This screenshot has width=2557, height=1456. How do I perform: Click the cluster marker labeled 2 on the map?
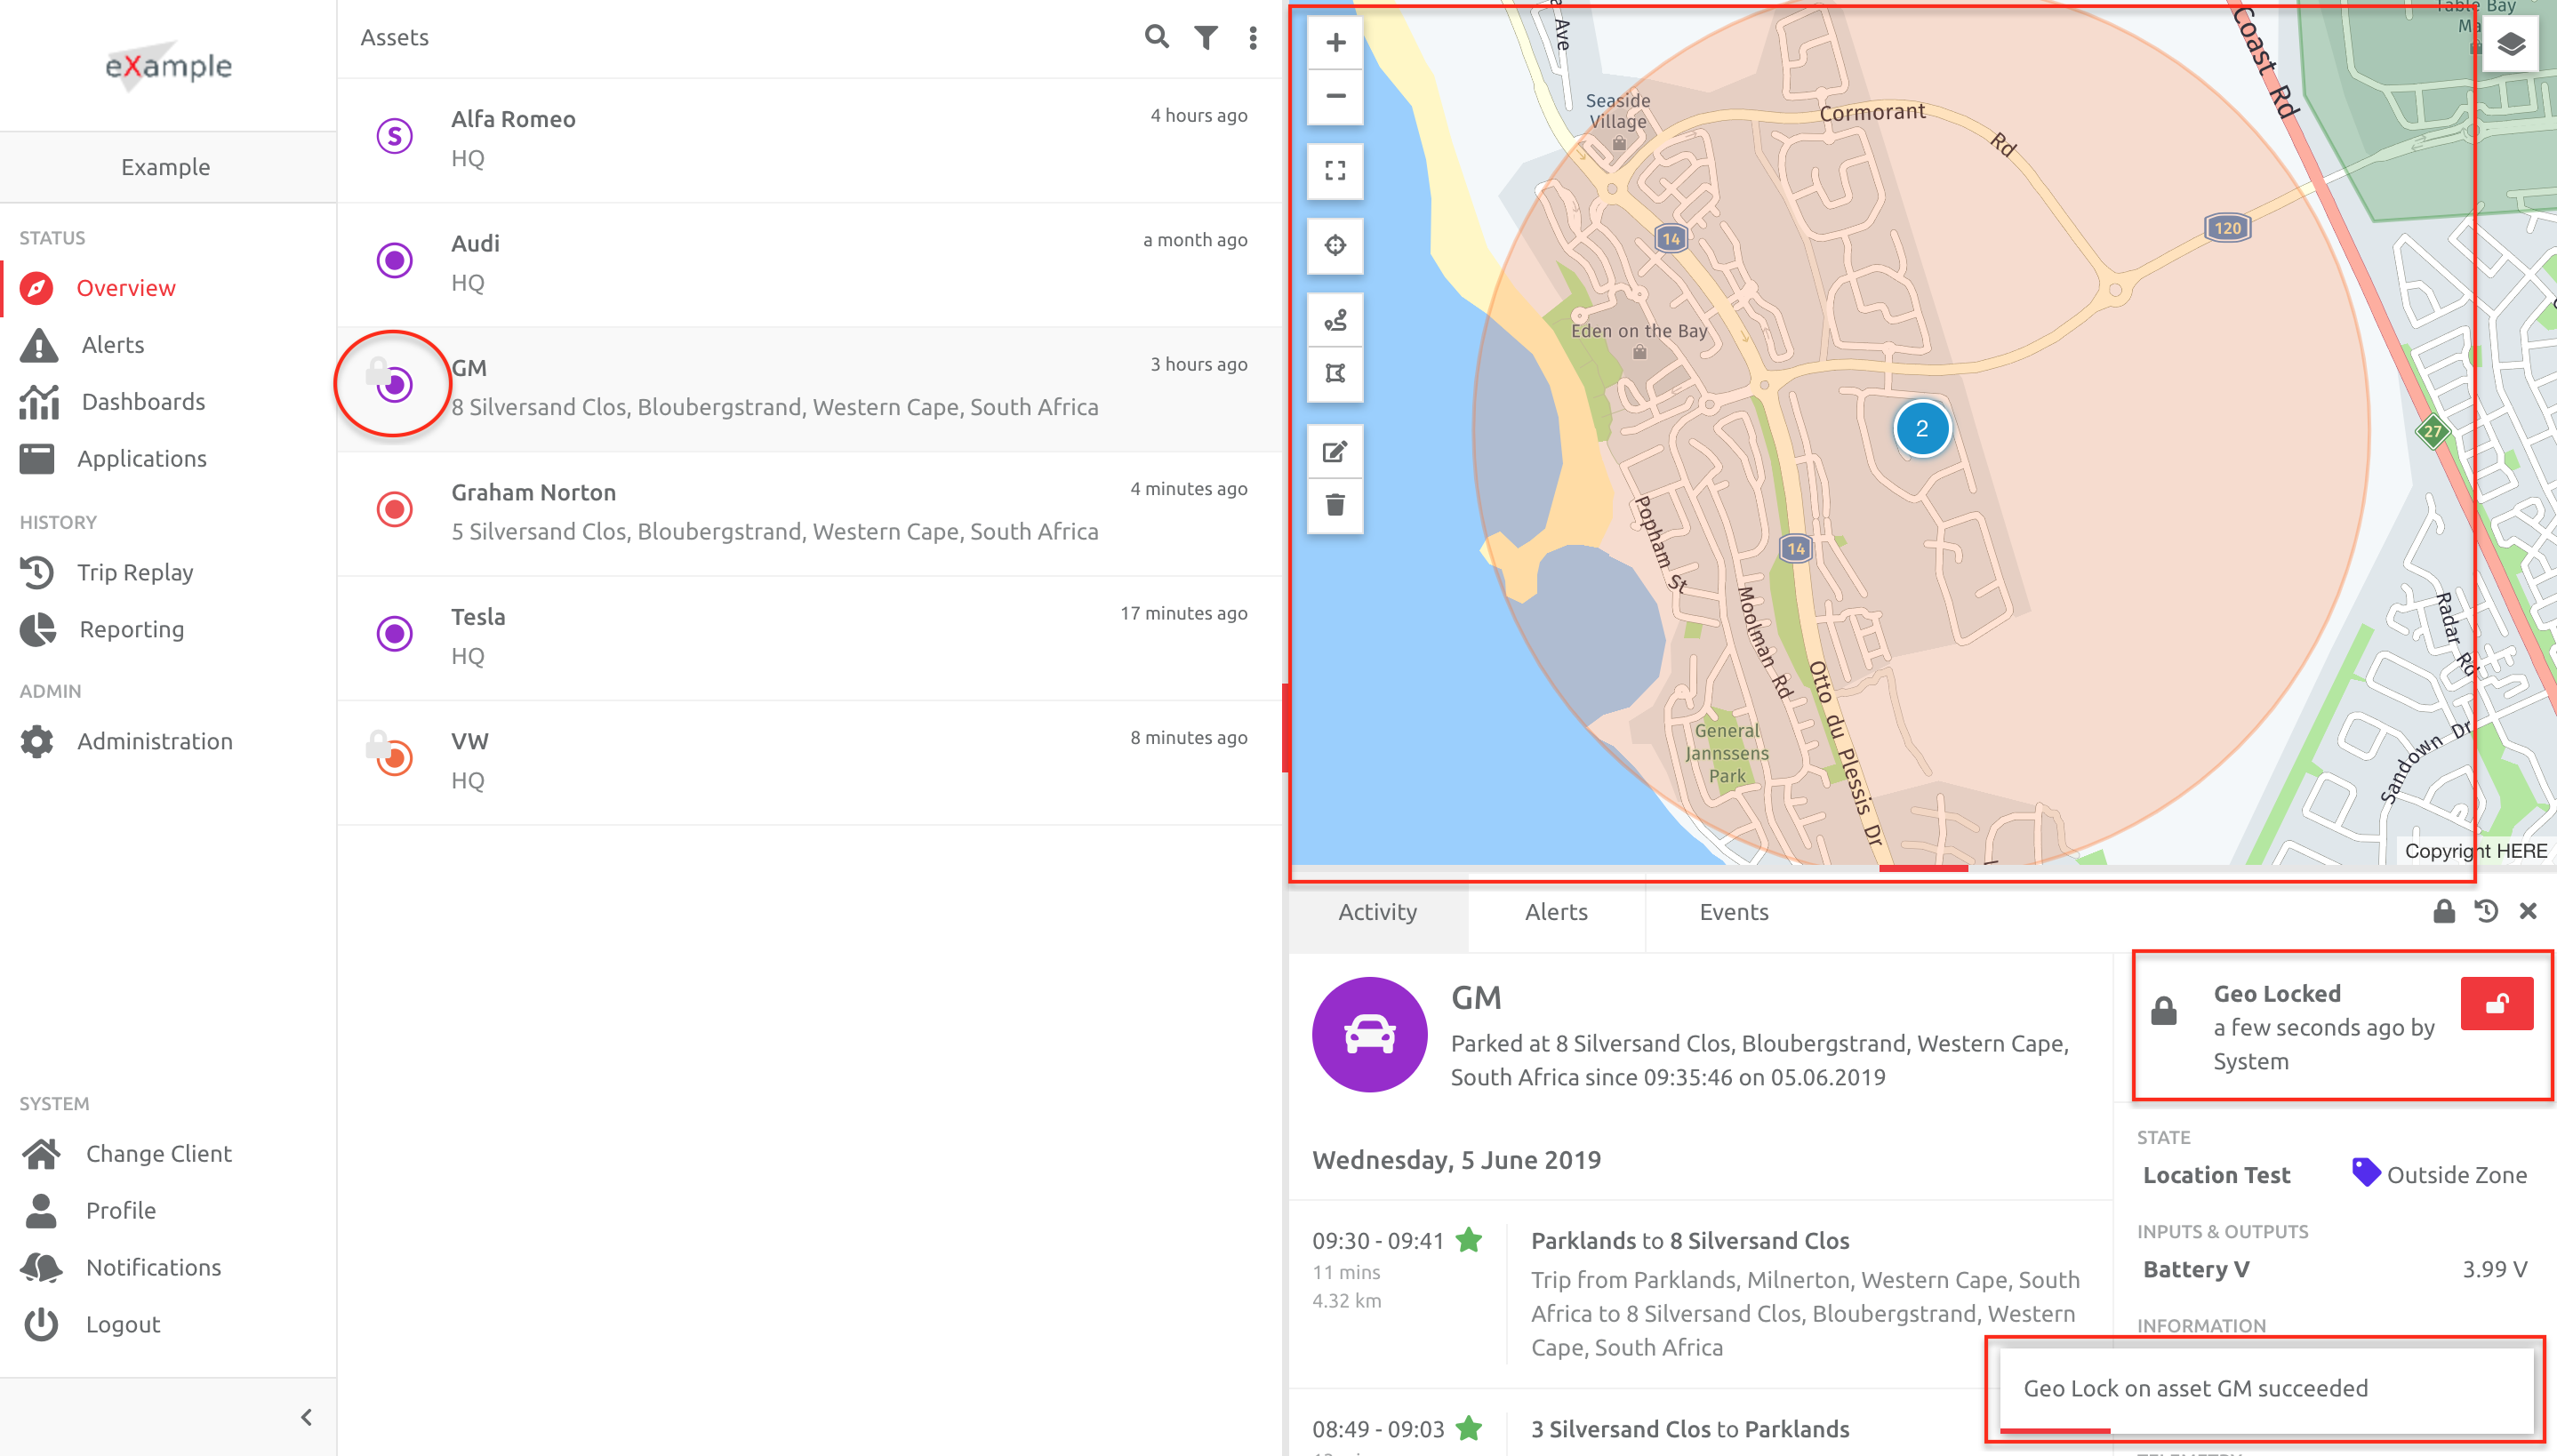click(x=1922, y=428)
